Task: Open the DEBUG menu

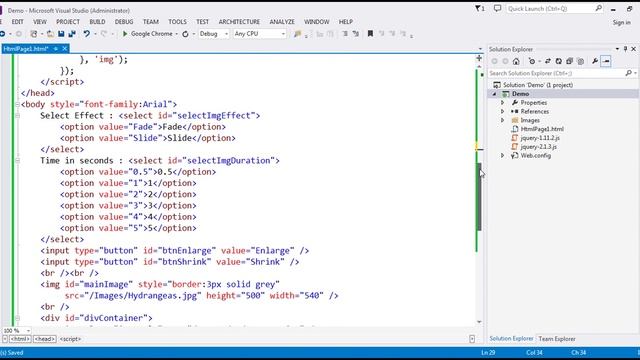Action: coord(124,22)
